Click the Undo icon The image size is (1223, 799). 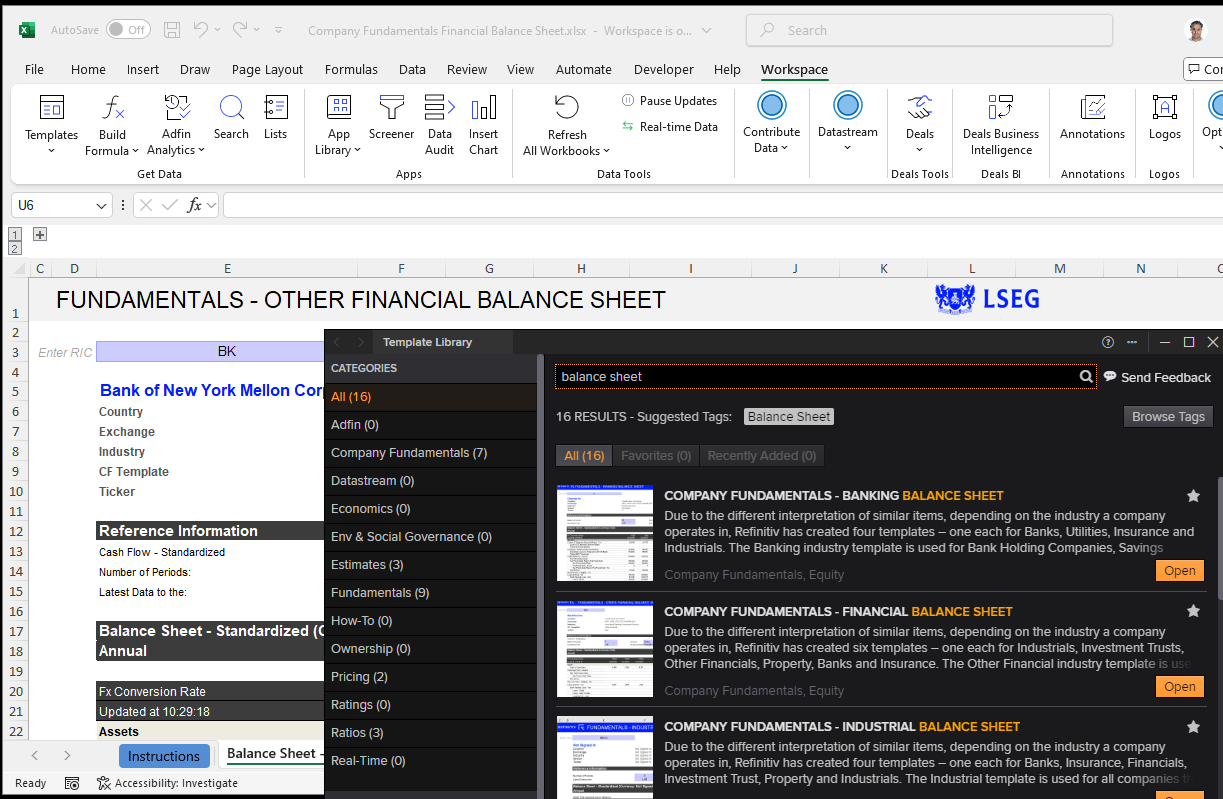point(200,30)
